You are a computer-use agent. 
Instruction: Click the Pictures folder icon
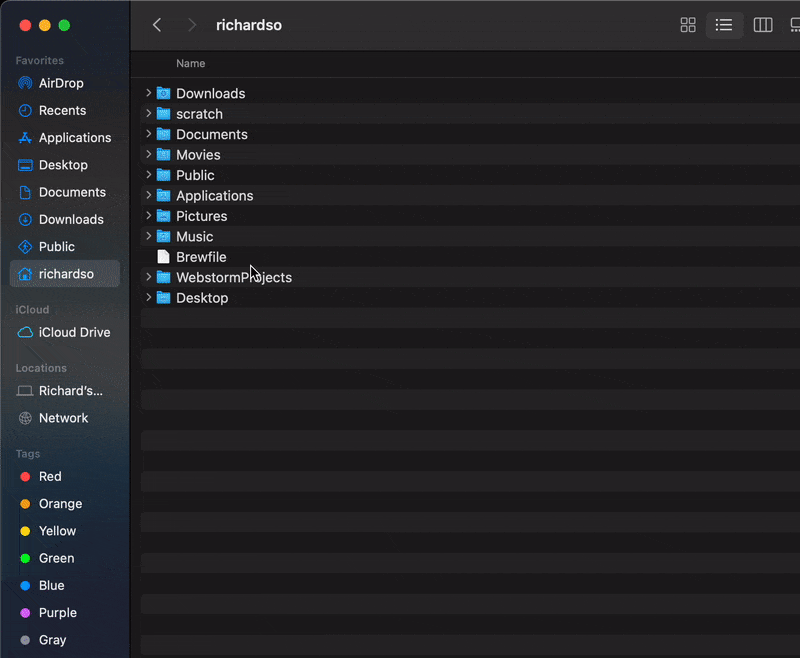(x=163, y=216)
